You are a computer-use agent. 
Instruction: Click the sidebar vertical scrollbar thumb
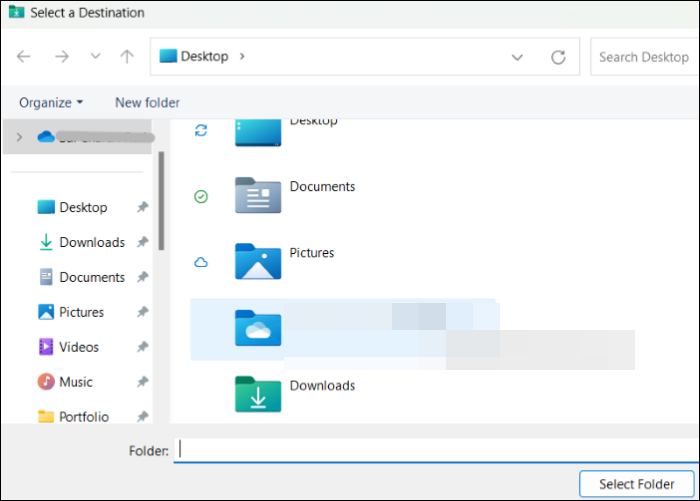161,201
